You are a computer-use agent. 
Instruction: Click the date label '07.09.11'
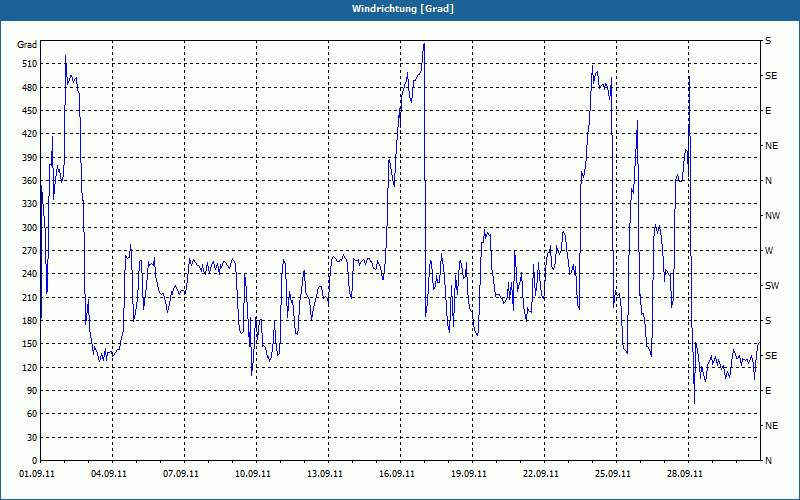(181, 474)
